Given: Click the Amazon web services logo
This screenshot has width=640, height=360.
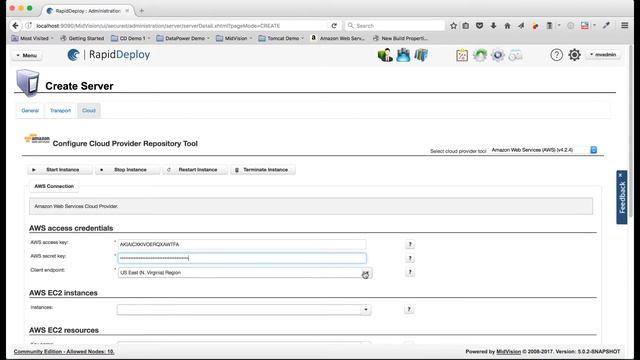Looking at the screenshot, I should click(x=37, y=139).
